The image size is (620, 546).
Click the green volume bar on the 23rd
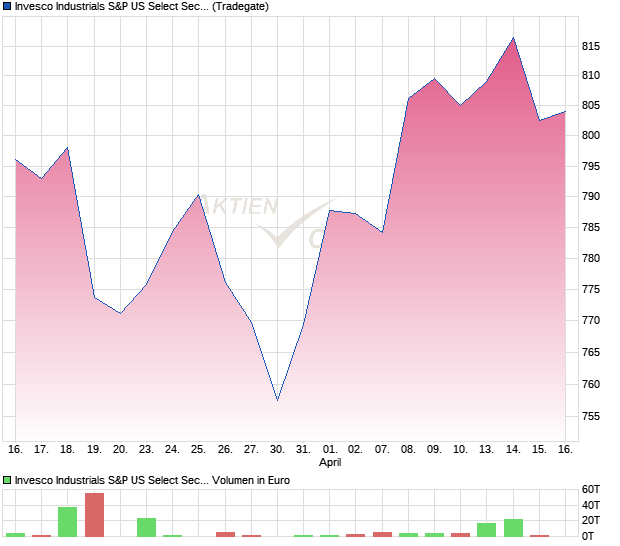point(147,527)
